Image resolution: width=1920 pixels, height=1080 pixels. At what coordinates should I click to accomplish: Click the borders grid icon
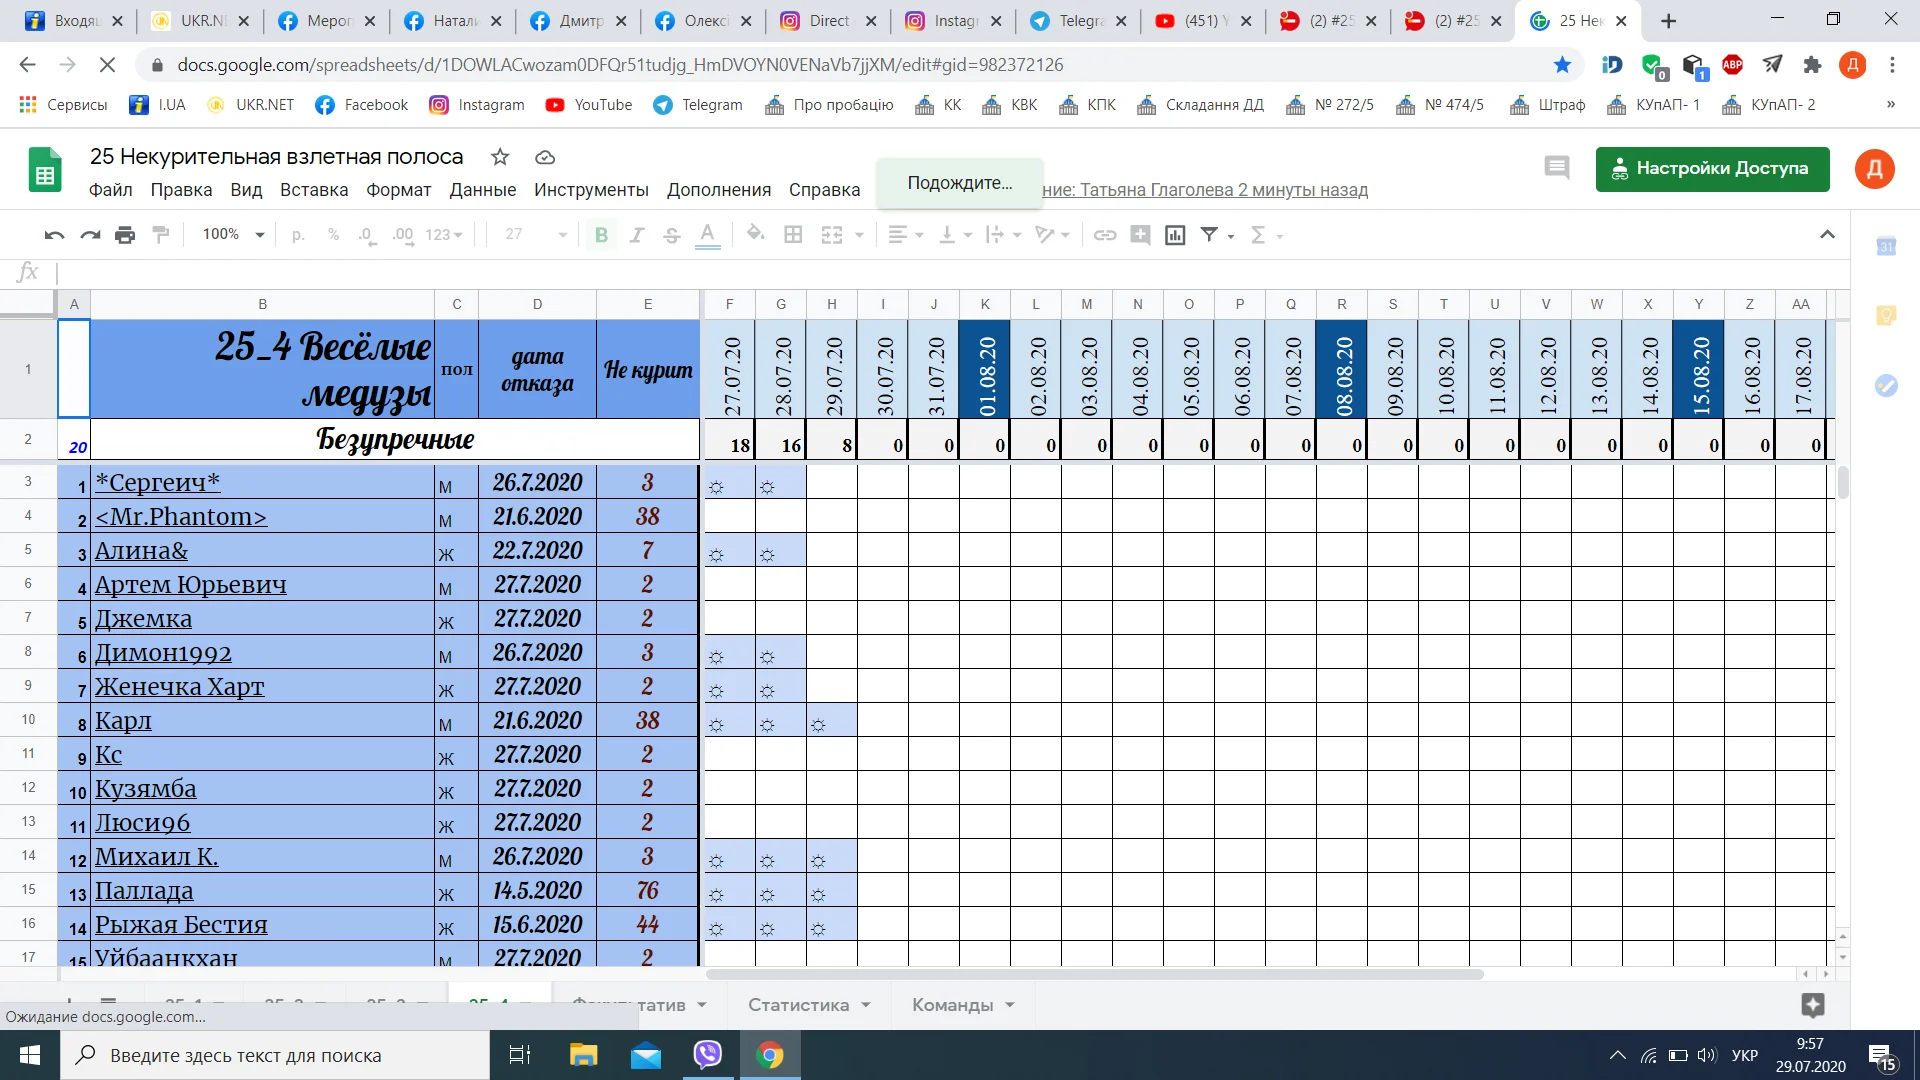(793, 235)
